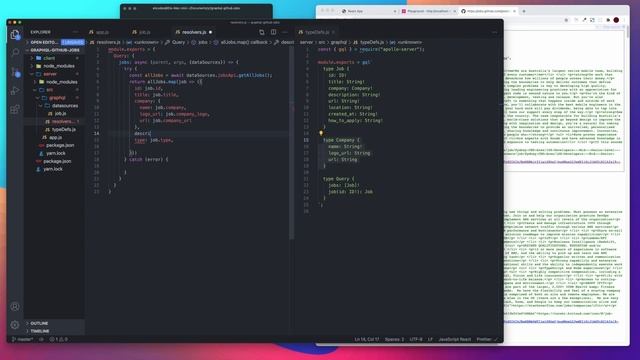Click the LF end-of-line status entry

430,339
